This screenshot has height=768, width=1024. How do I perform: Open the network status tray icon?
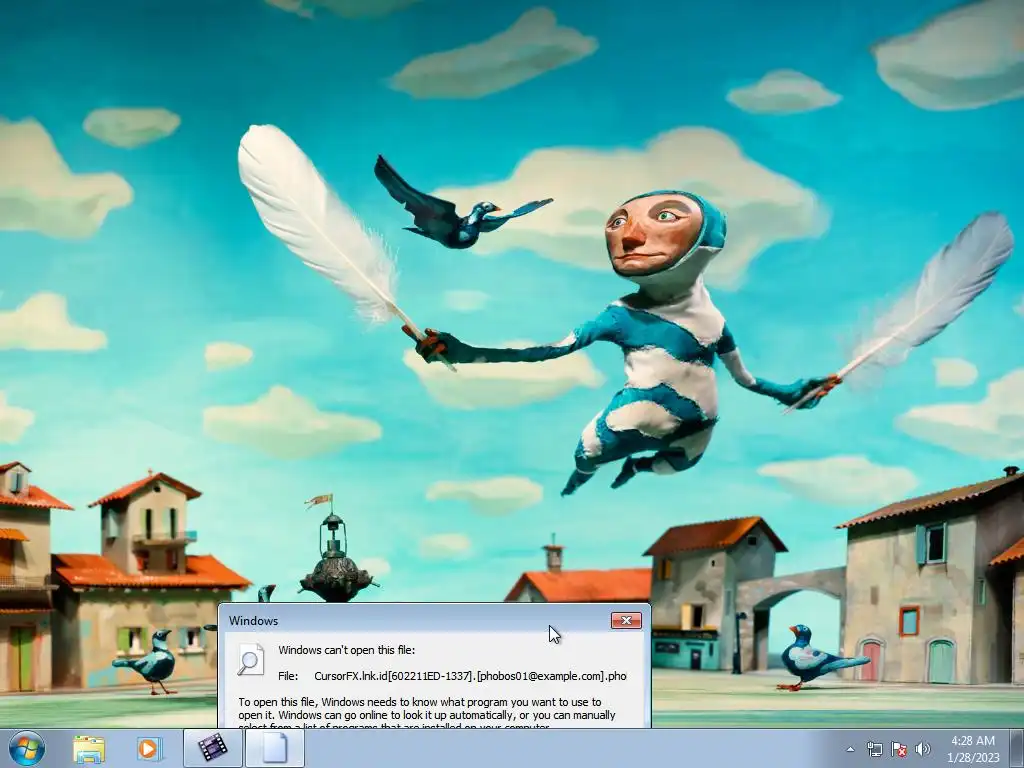(874, 749)
